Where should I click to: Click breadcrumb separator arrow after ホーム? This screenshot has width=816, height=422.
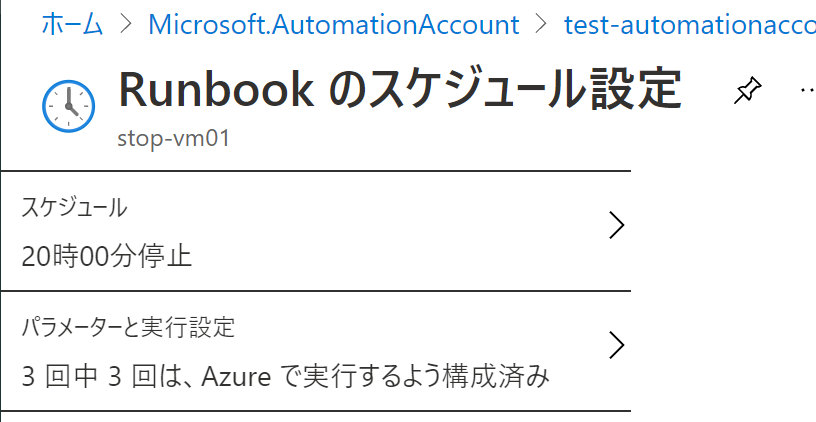[x=126, y=24]
